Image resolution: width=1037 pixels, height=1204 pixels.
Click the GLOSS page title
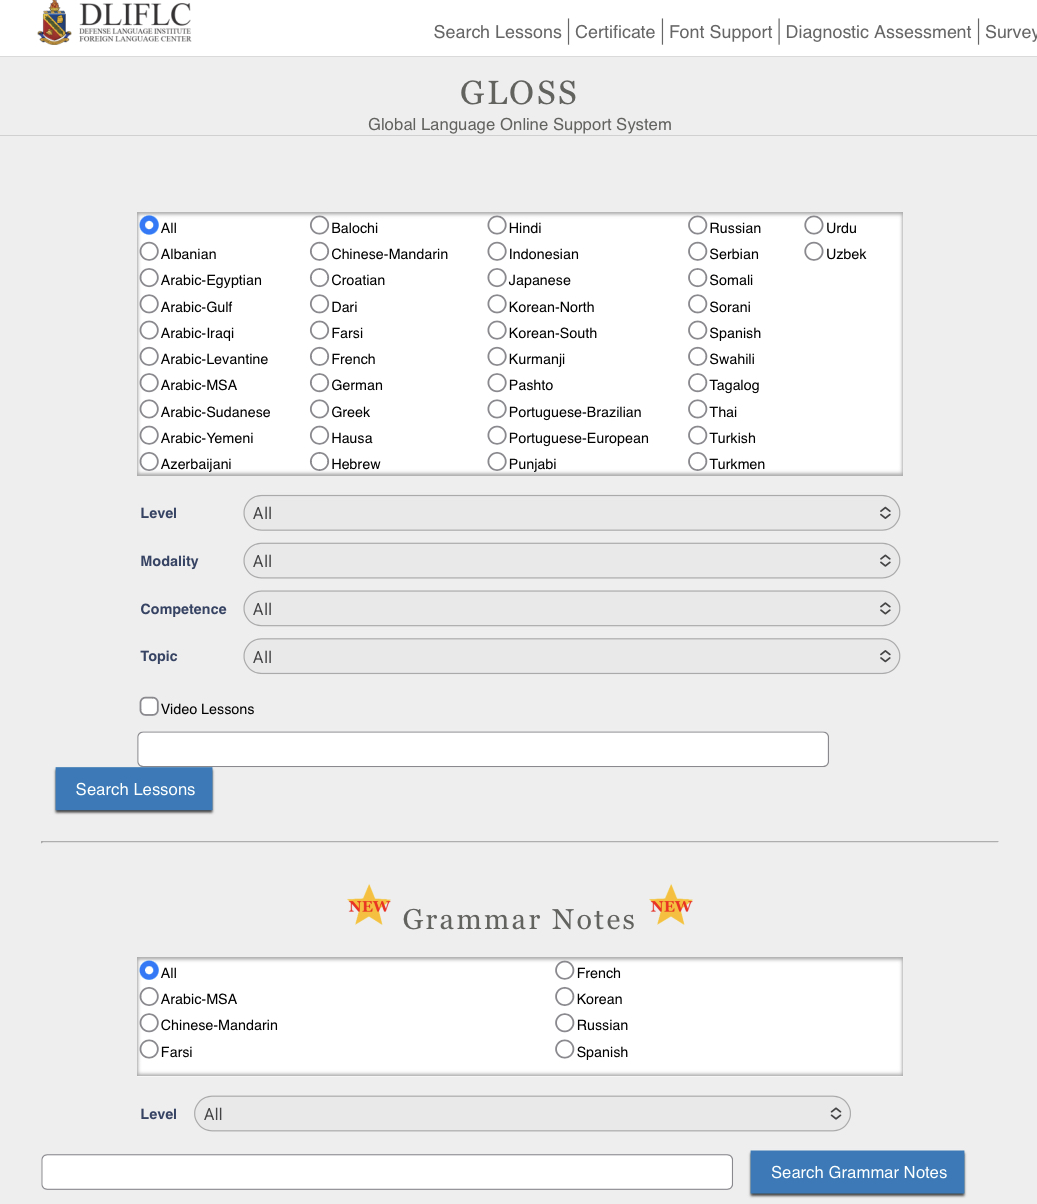(519, 93)
